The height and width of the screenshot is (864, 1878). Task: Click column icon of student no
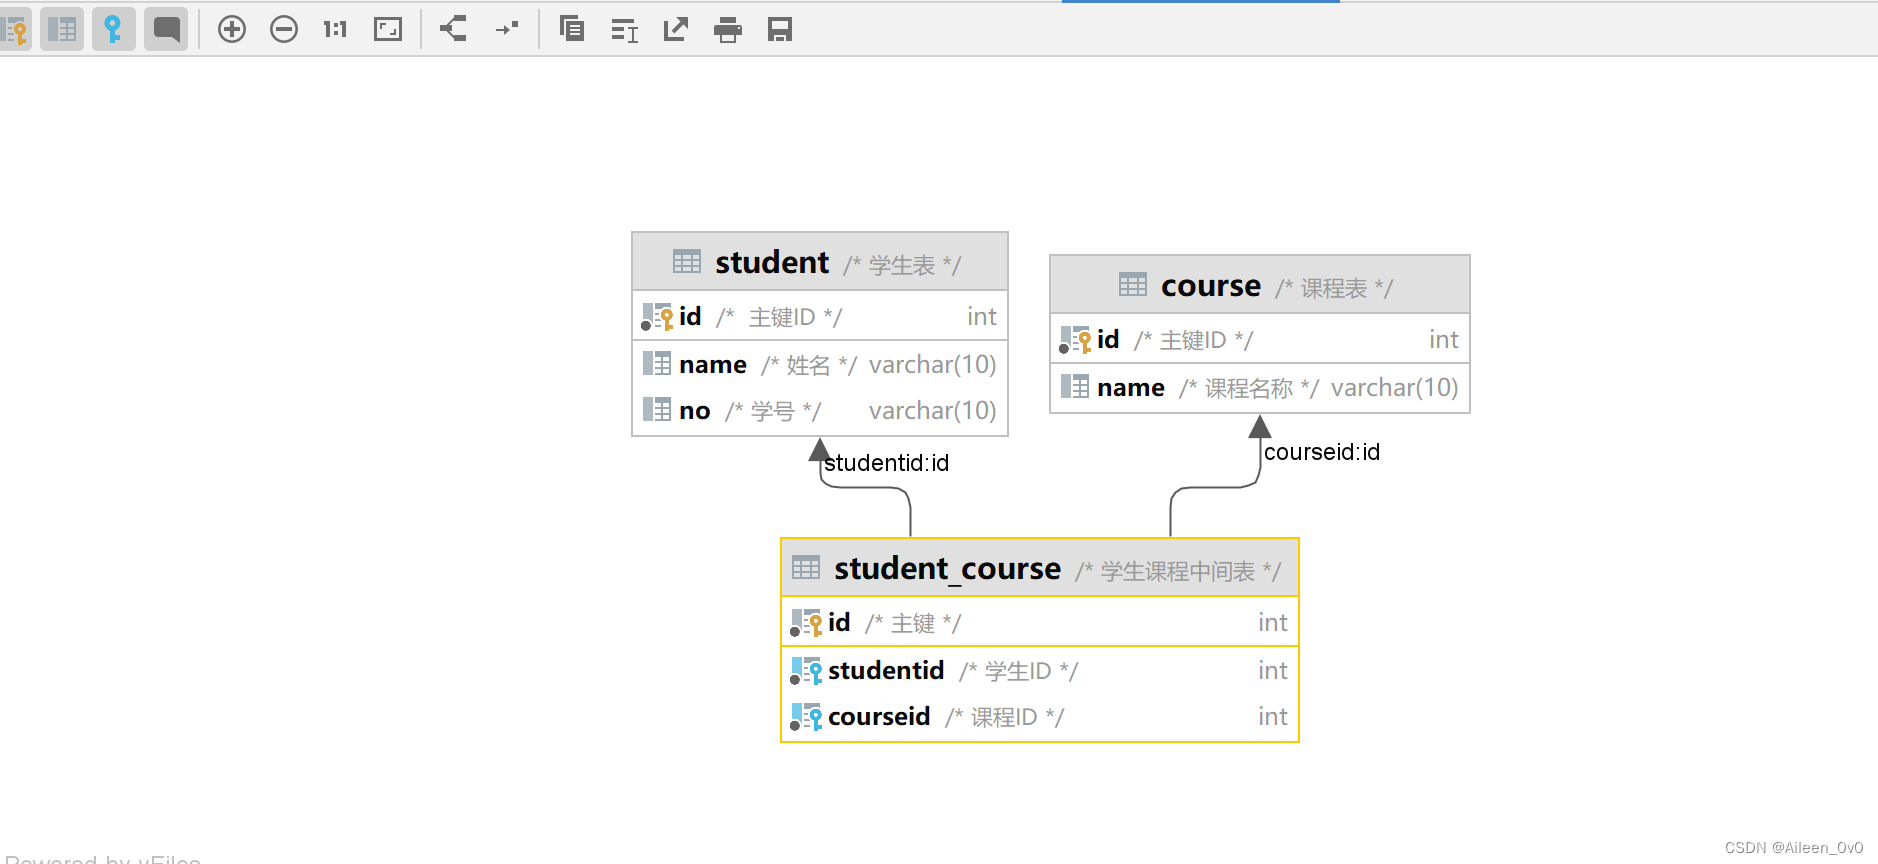click(657, 410)
